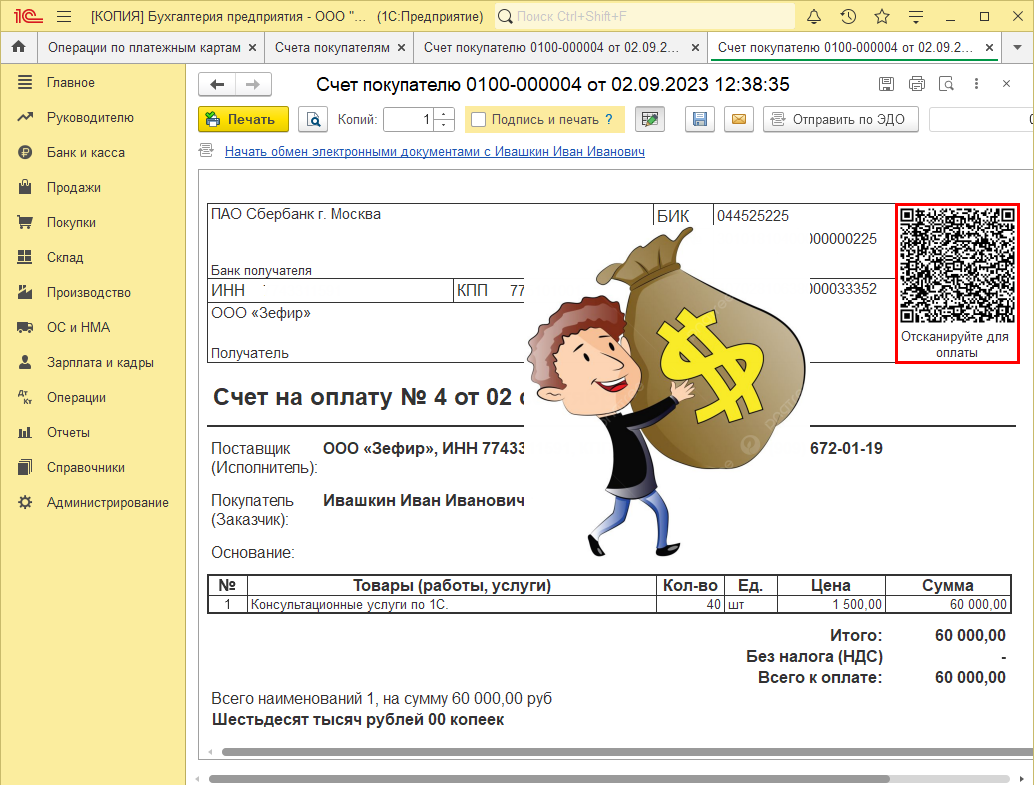Switch to Счета покупателям tab
The height and width of the screenshot is (785, 1034).
tap(332, 47)
